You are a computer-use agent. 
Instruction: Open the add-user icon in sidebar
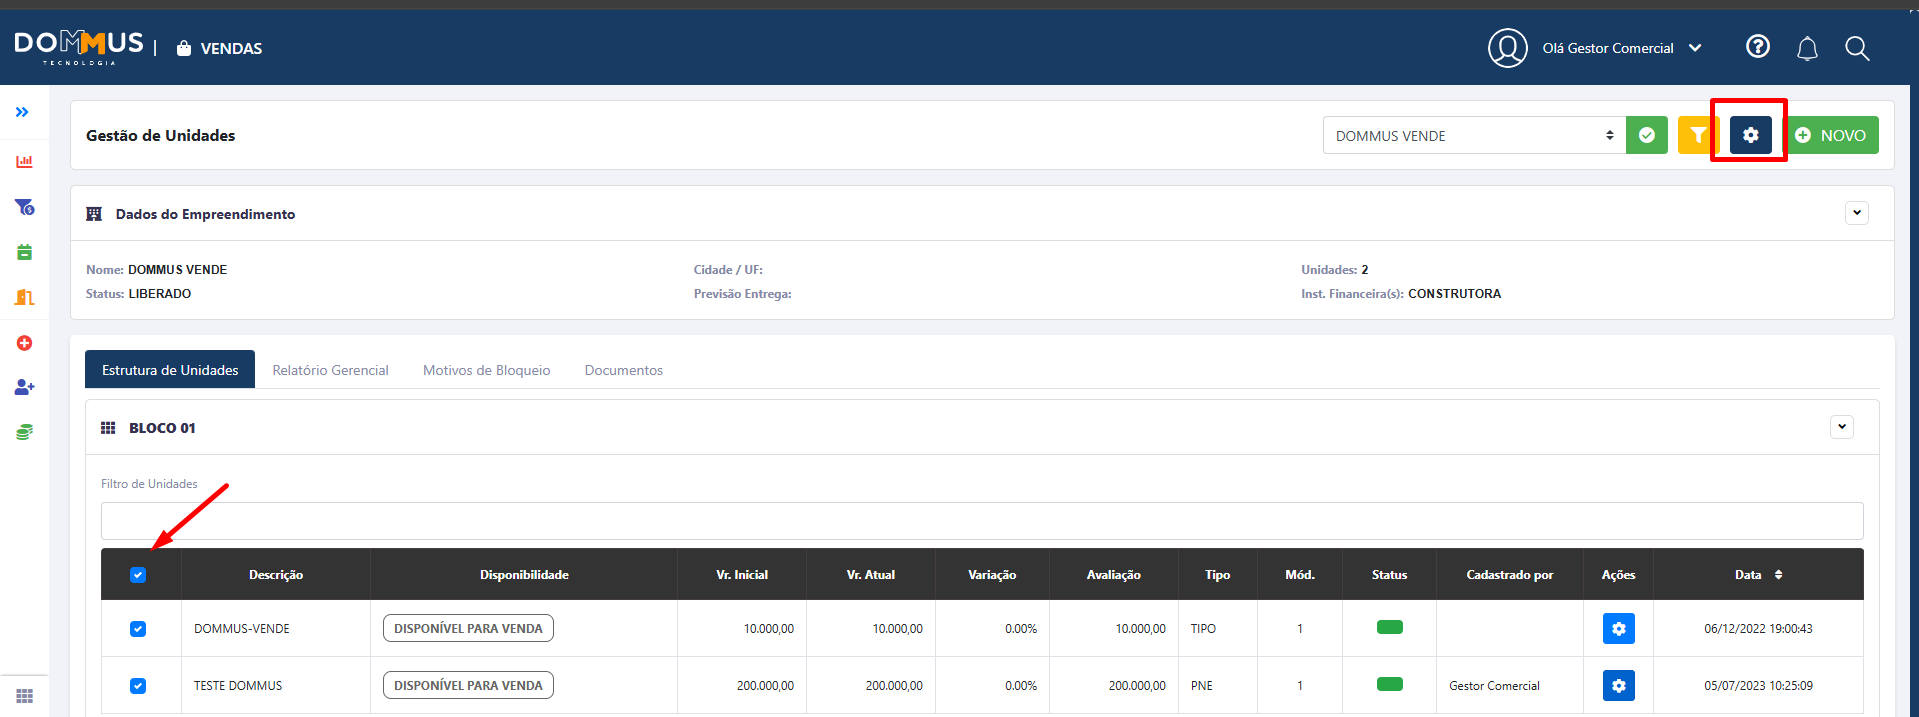24,387
